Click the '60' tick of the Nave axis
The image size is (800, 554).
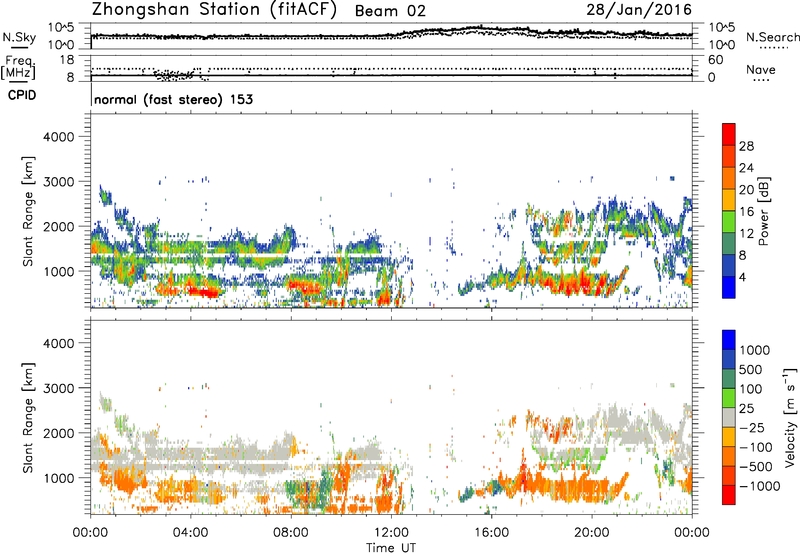click(x=715, y=60)
